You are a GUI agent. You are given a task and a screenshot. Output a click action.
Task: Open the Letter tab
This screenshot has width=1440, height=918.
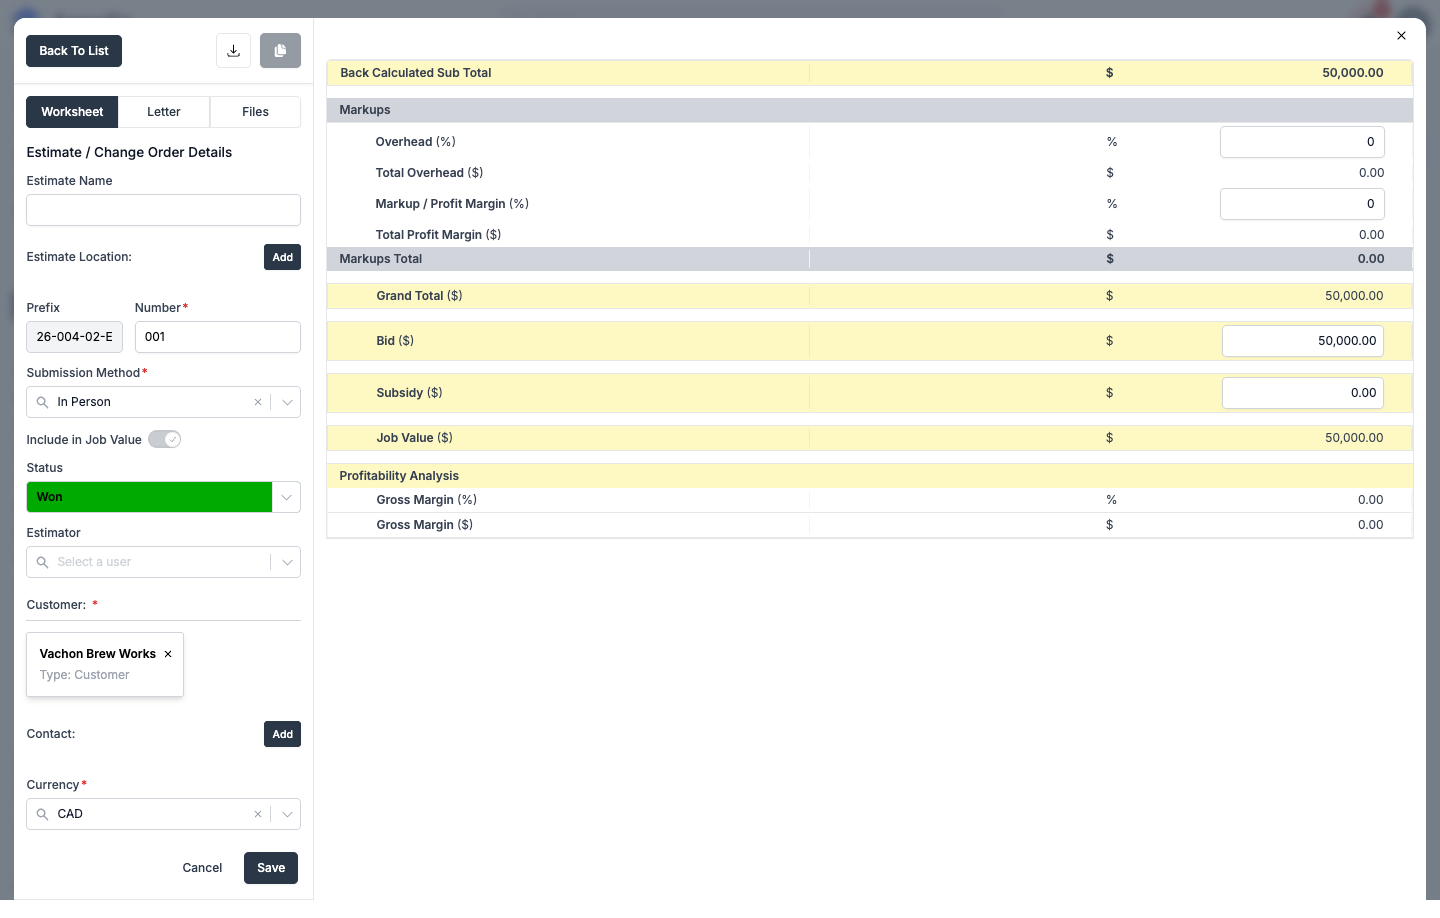click(164, 112)
